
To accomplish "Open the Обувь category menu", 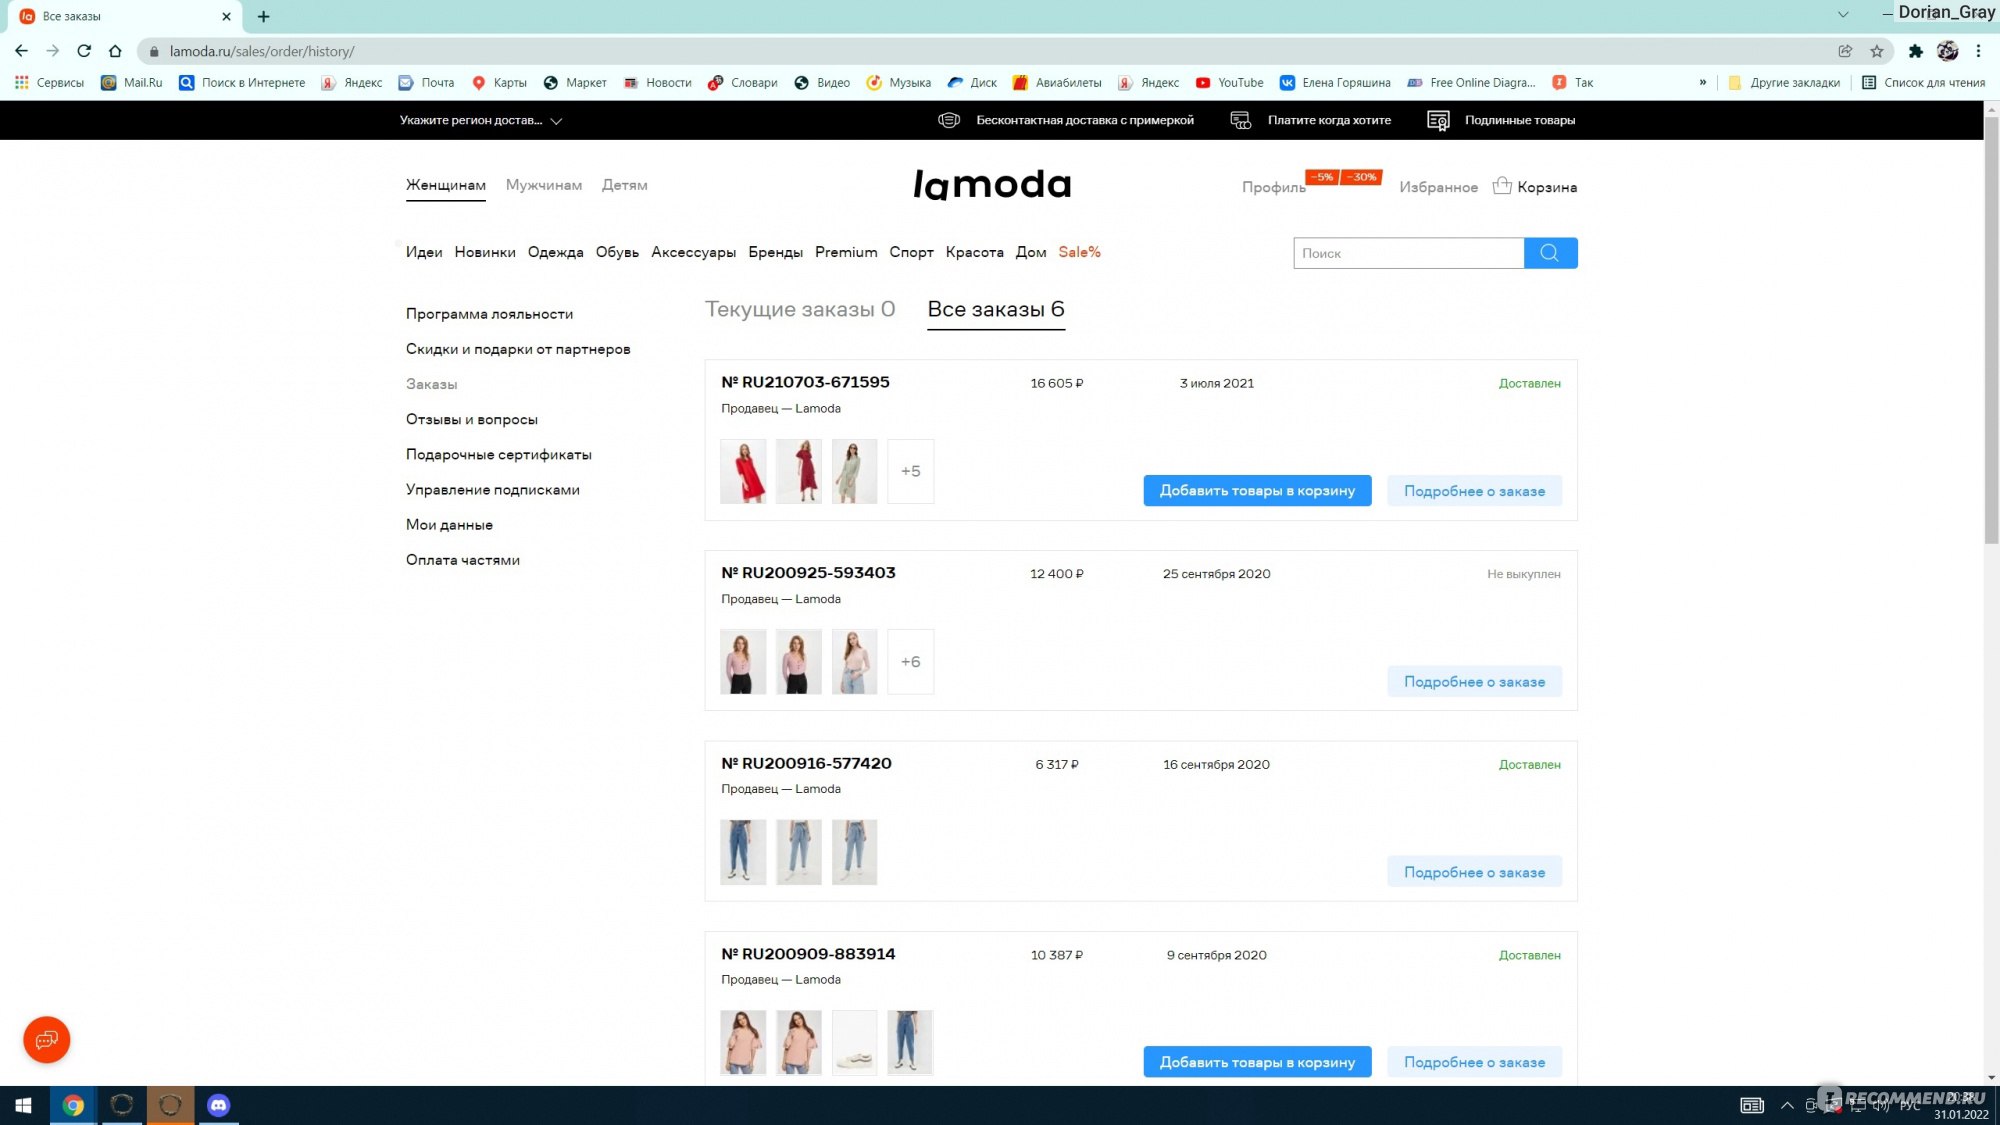I will click(617, 252).
